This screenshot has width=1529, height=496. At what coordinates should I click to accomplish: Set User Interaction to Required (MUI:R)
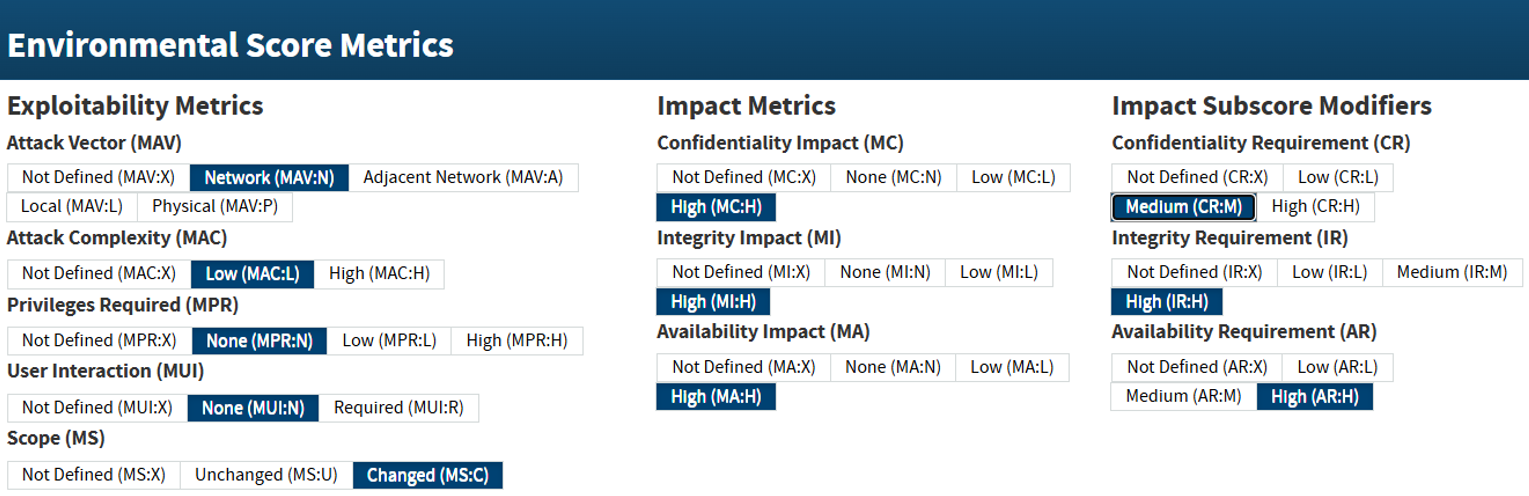pyautogui.click(x=398, y=408)
